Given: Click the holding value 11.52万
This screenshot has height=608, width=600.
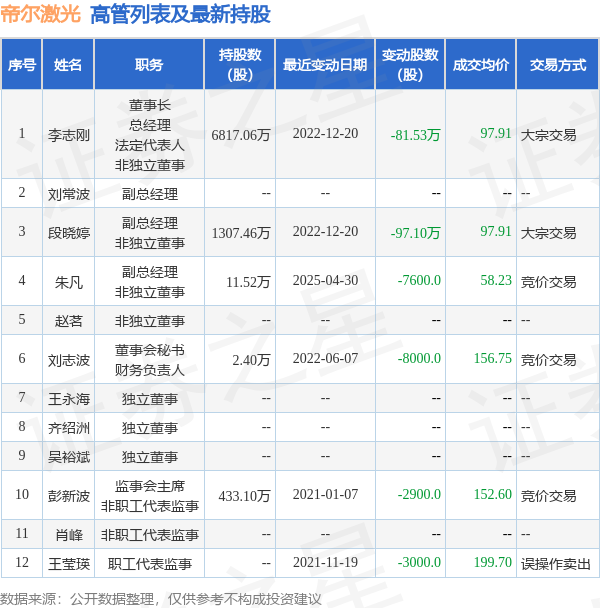Looking at the screenshot, I should click(x=248, y=282).
